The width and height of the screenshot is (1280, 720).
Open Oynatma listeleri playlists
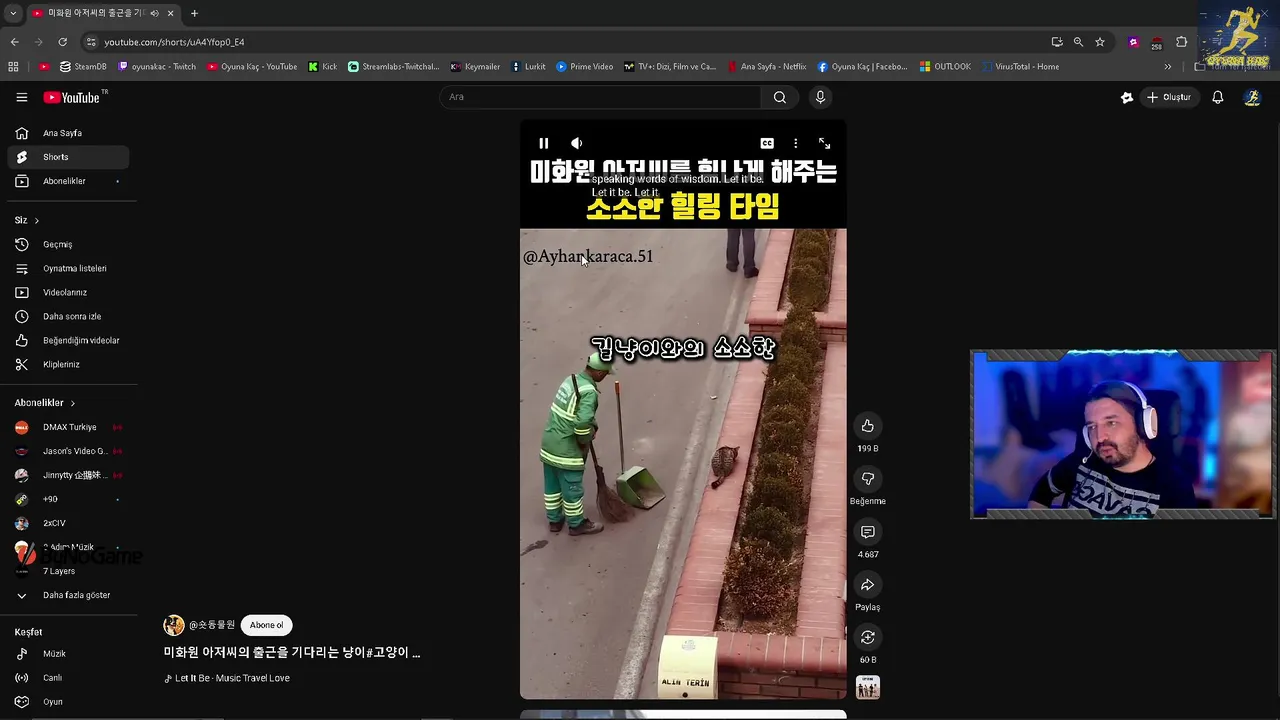[68, 268]
